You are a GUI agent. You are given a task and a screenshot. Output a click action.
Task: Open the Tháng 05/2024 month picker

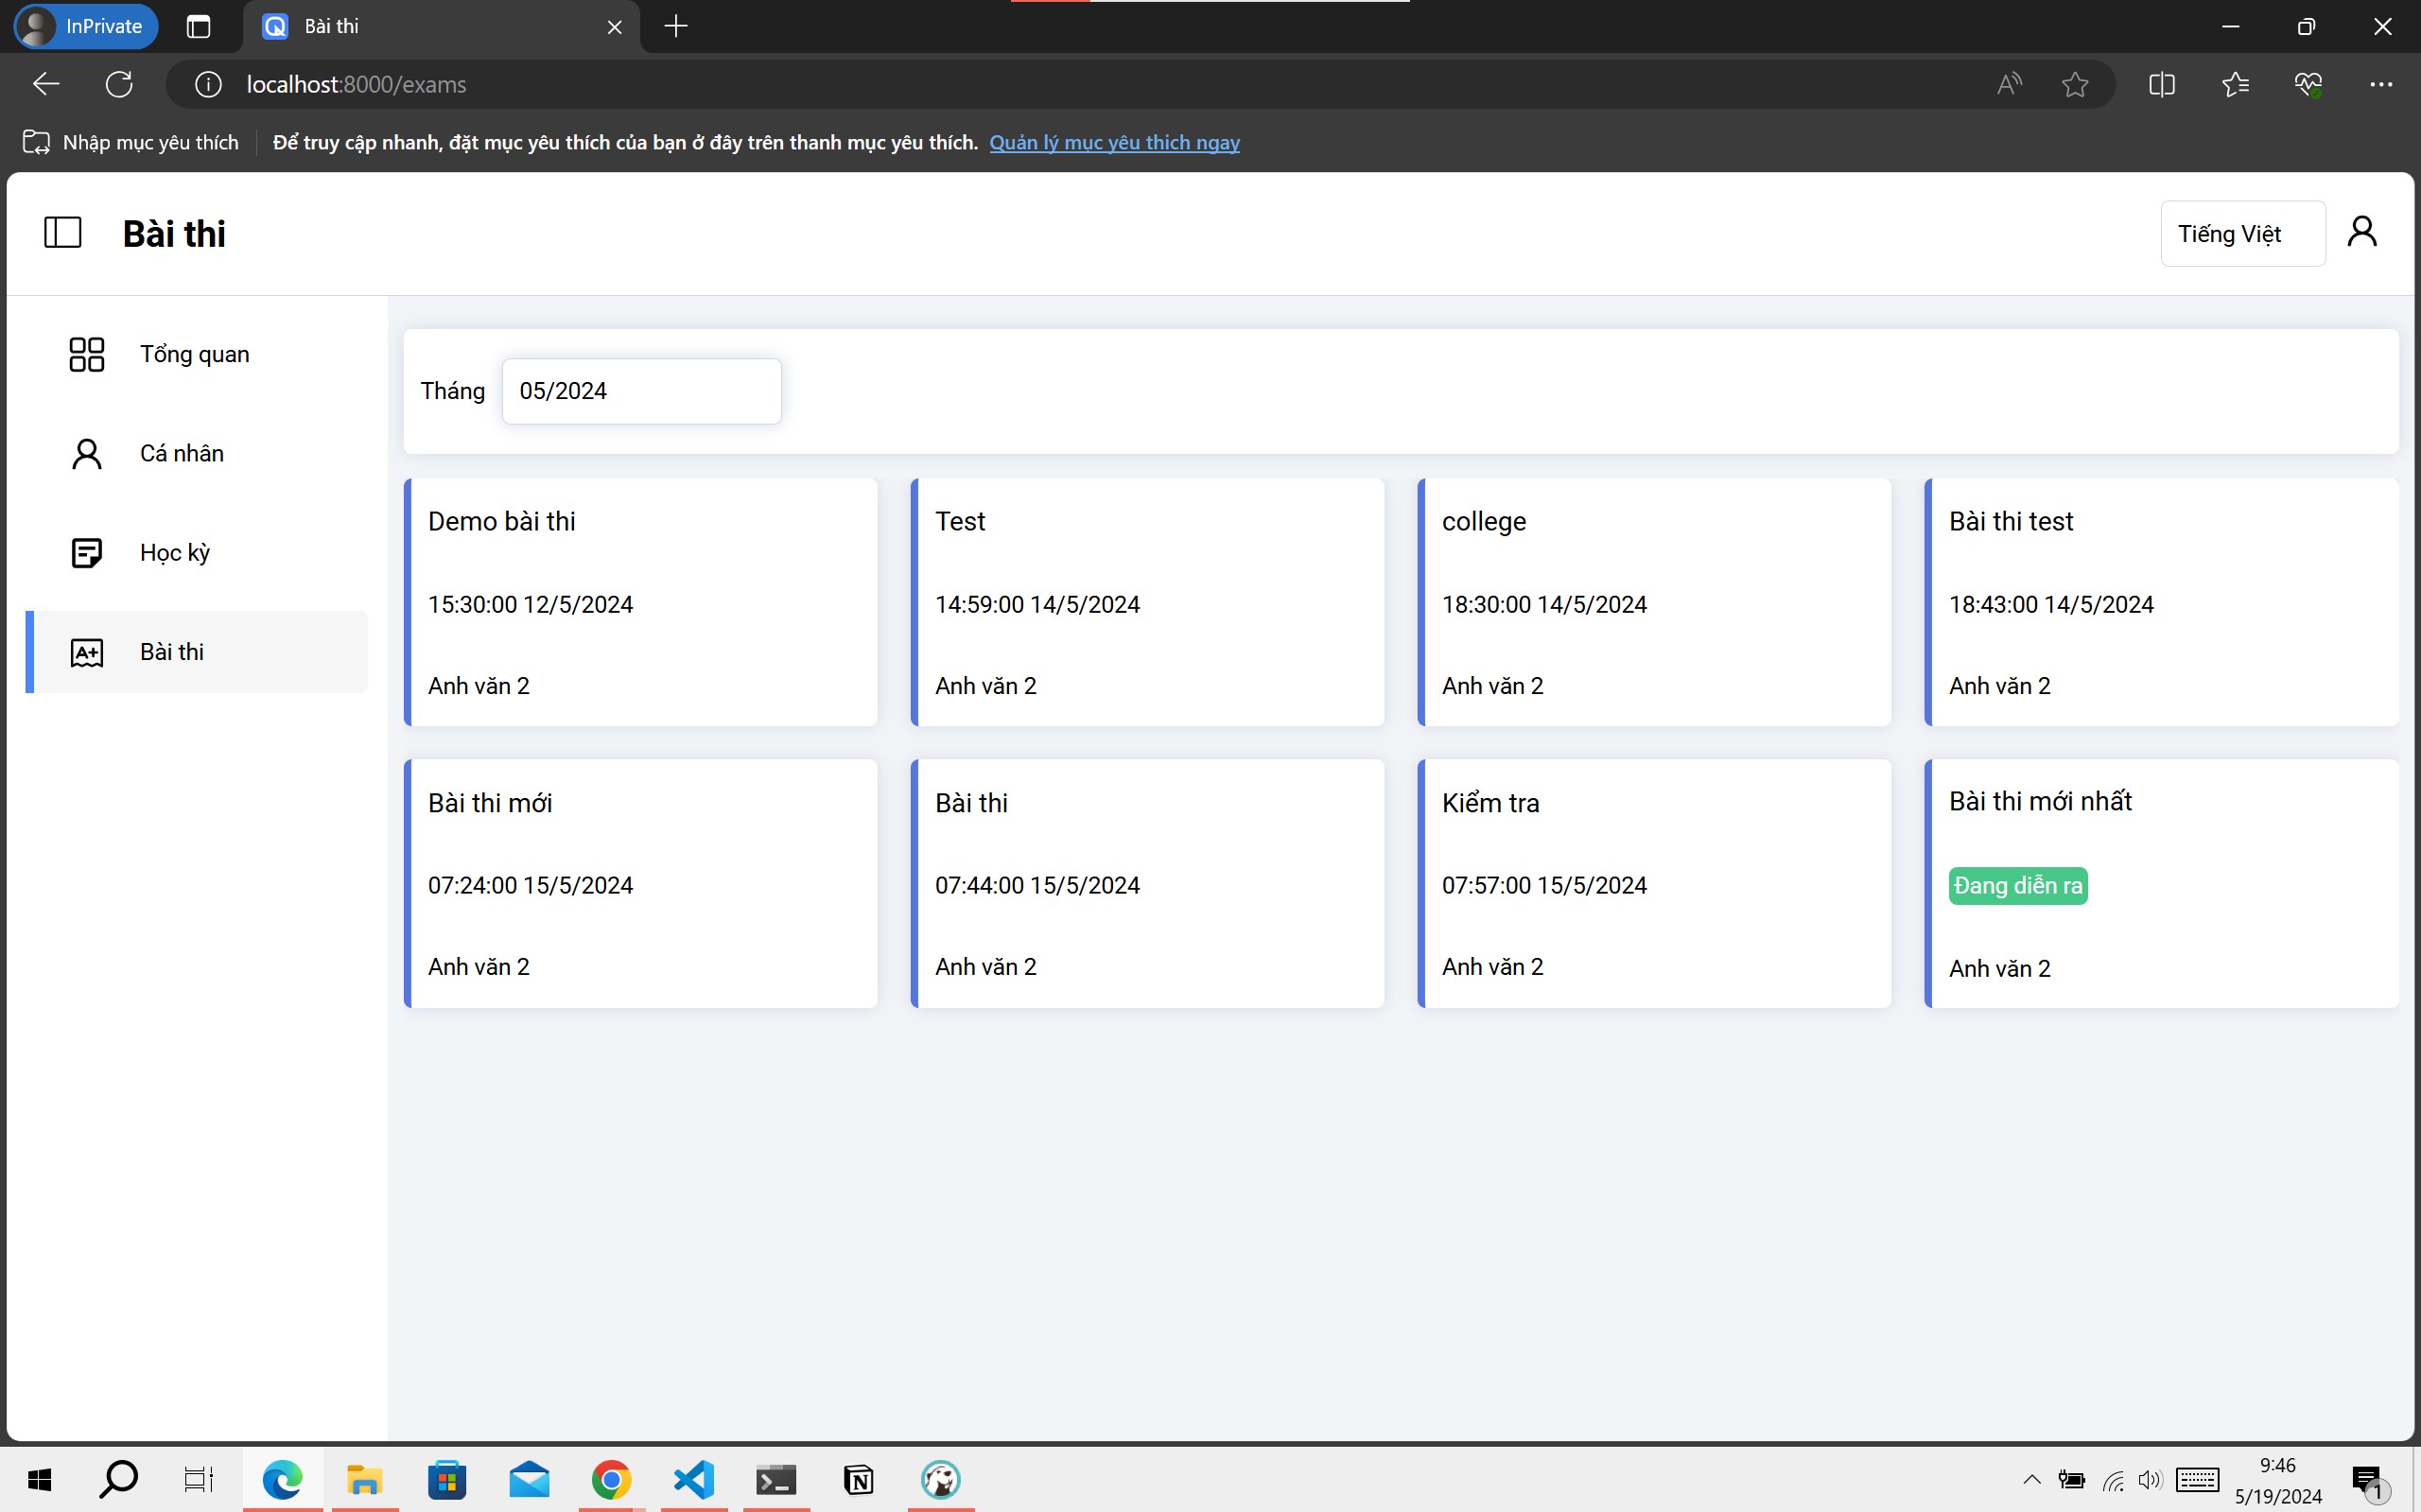[640, 391]
